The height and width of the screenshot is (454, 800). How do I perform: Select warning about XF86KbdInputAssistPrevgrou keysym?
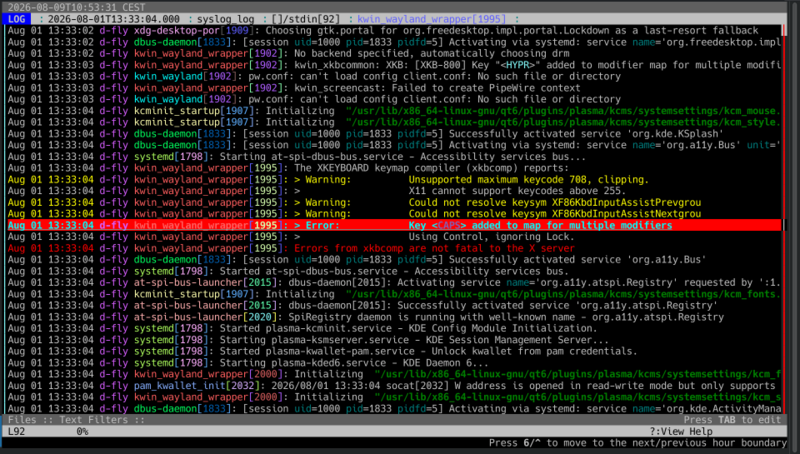394,203
